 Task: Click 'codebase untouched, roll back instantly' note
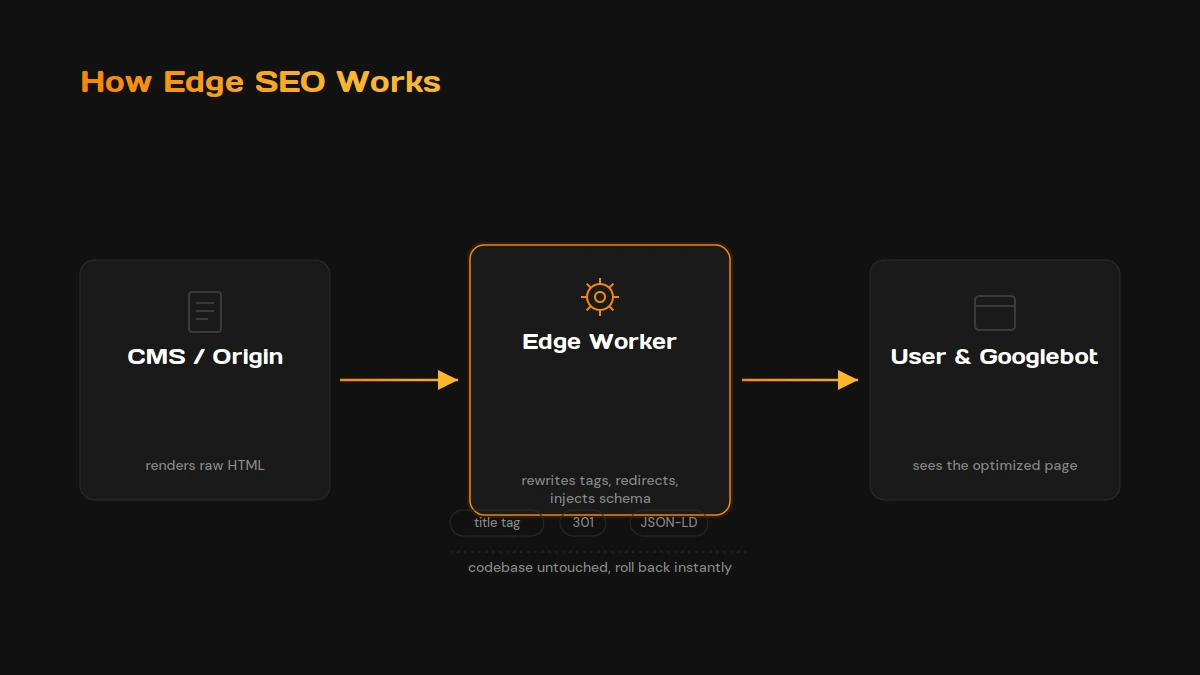600,567
